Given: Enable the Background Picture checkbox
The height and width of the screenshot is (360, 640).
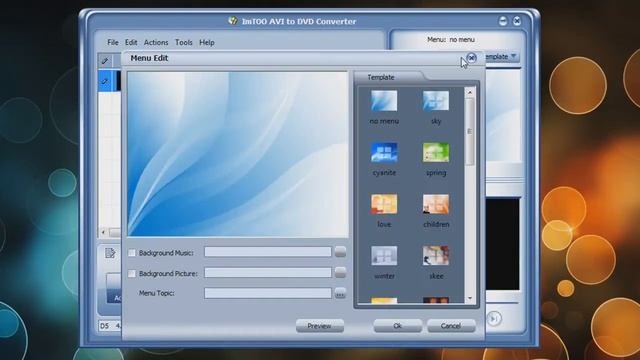Looking at the screenshot, I should [x=132, y=273].
